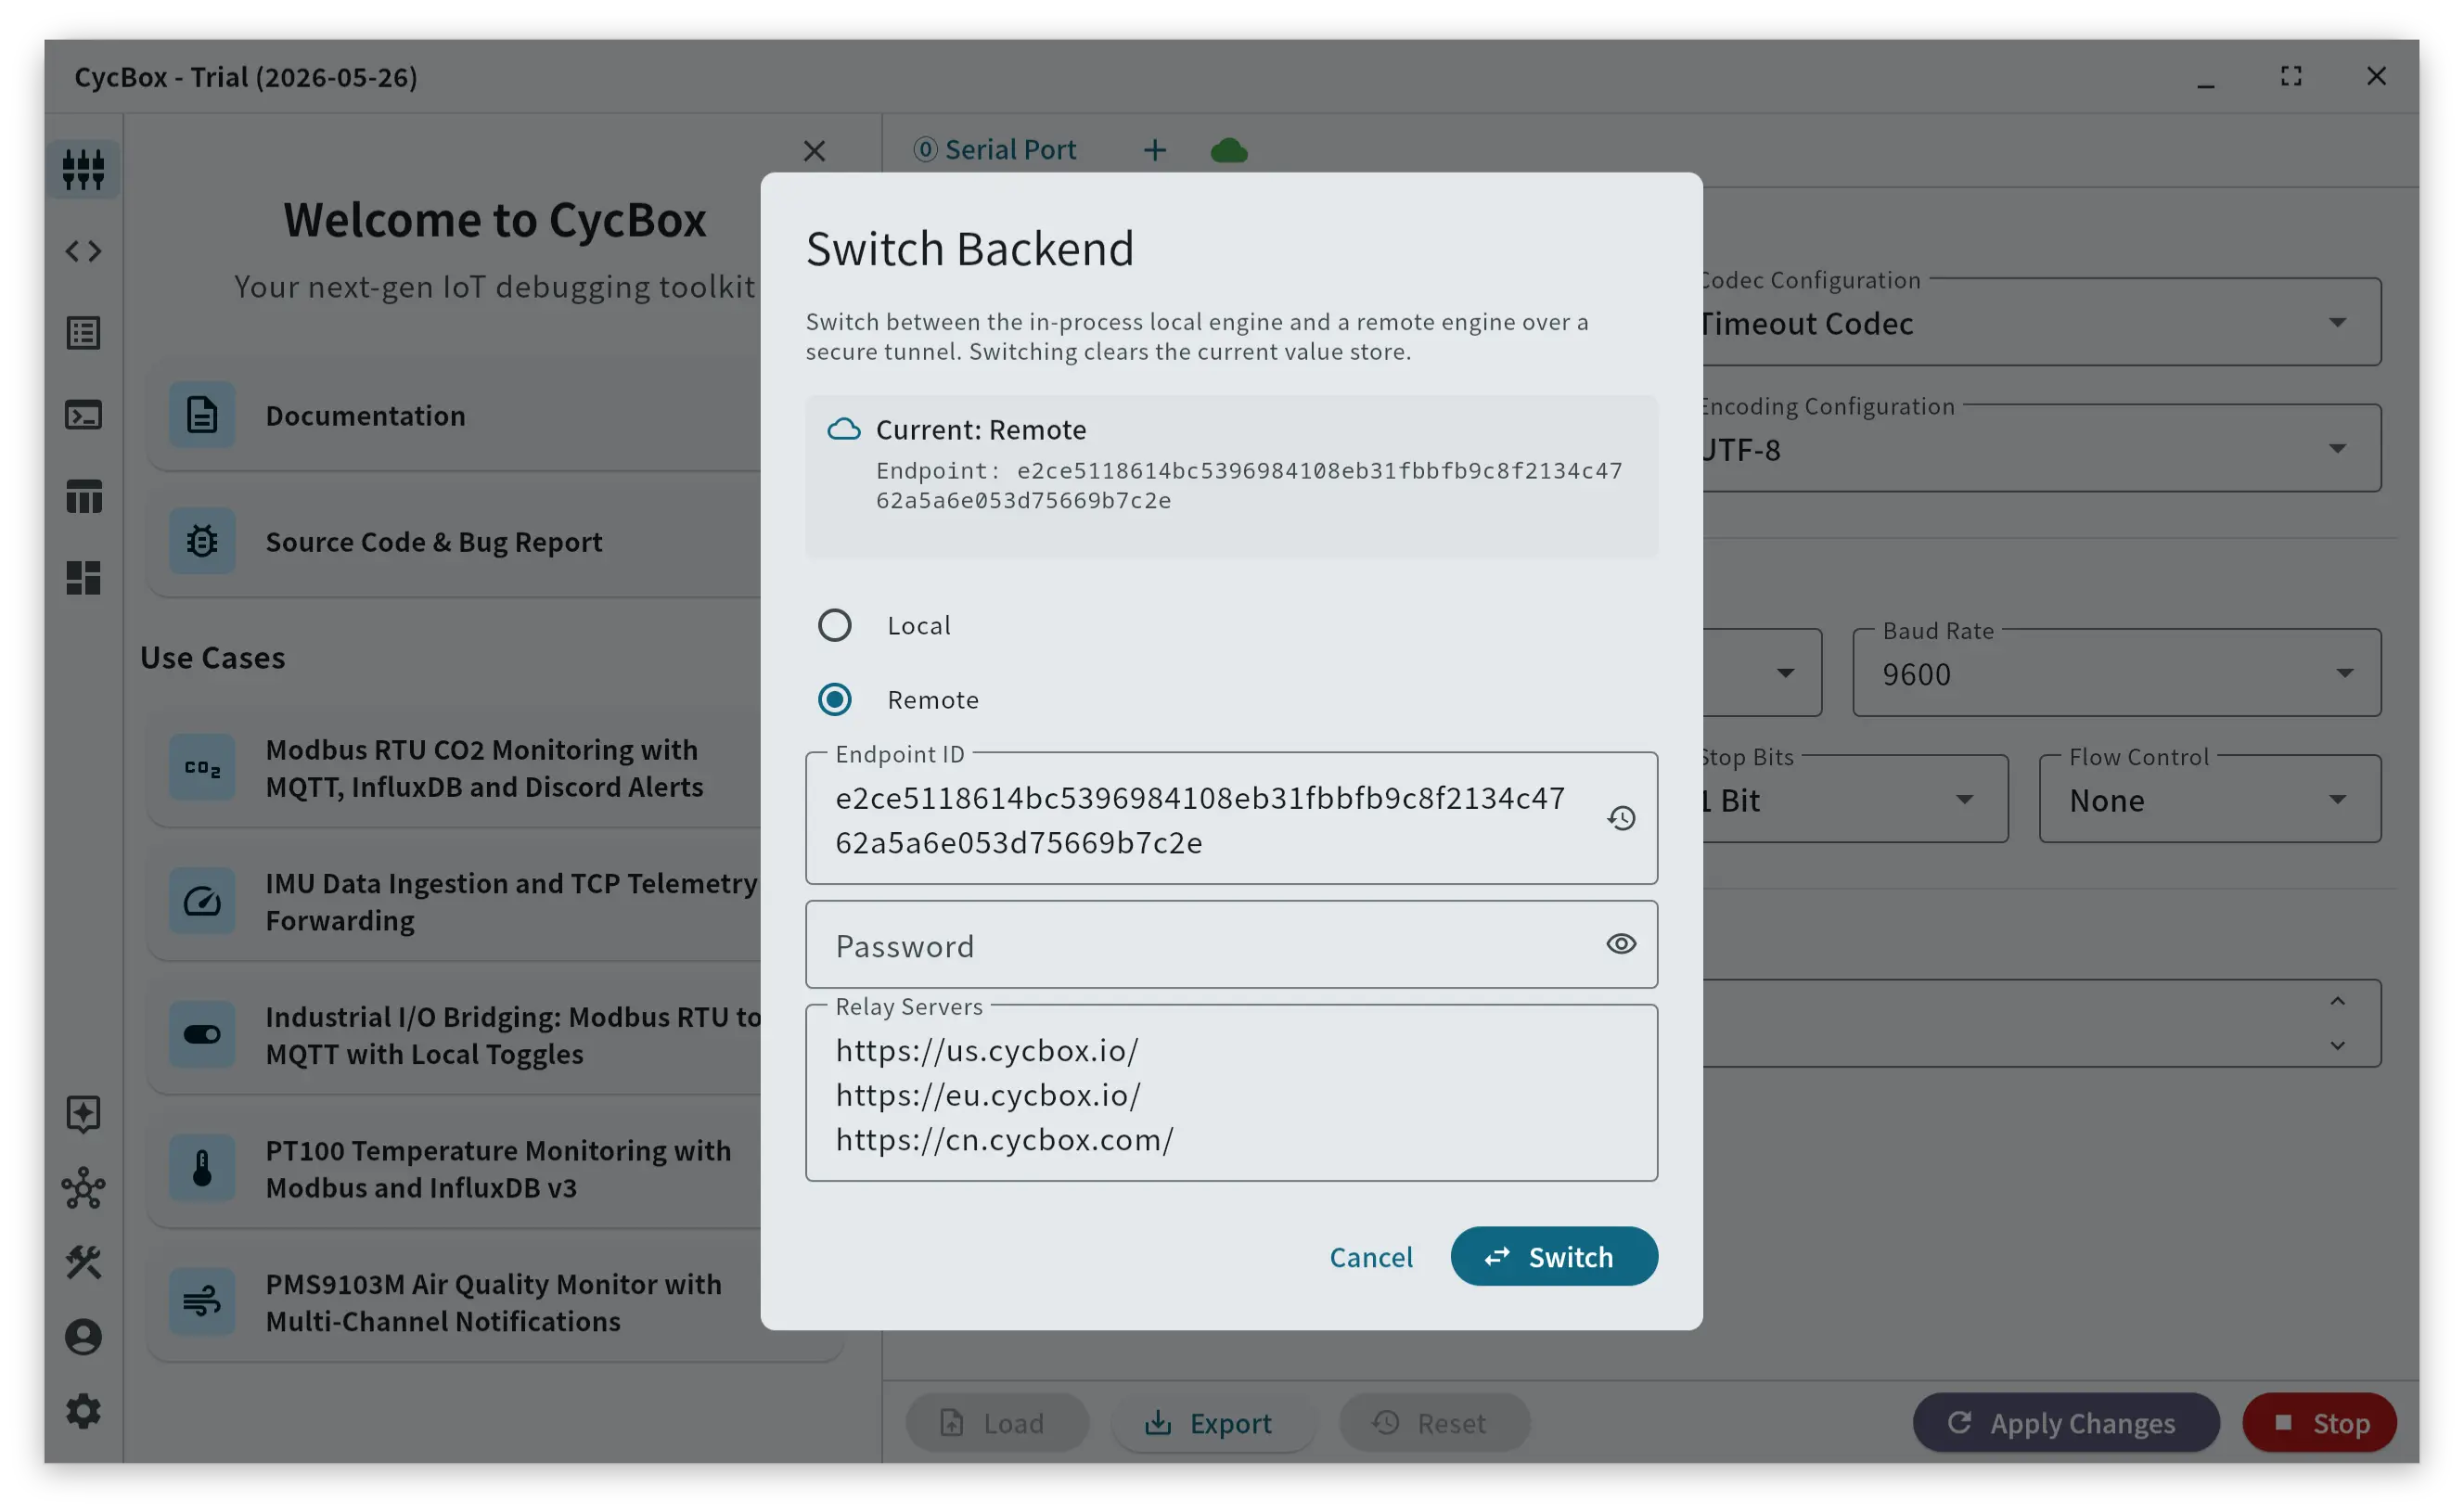Select the Remote backend radio button

click(x=835, y=700)
